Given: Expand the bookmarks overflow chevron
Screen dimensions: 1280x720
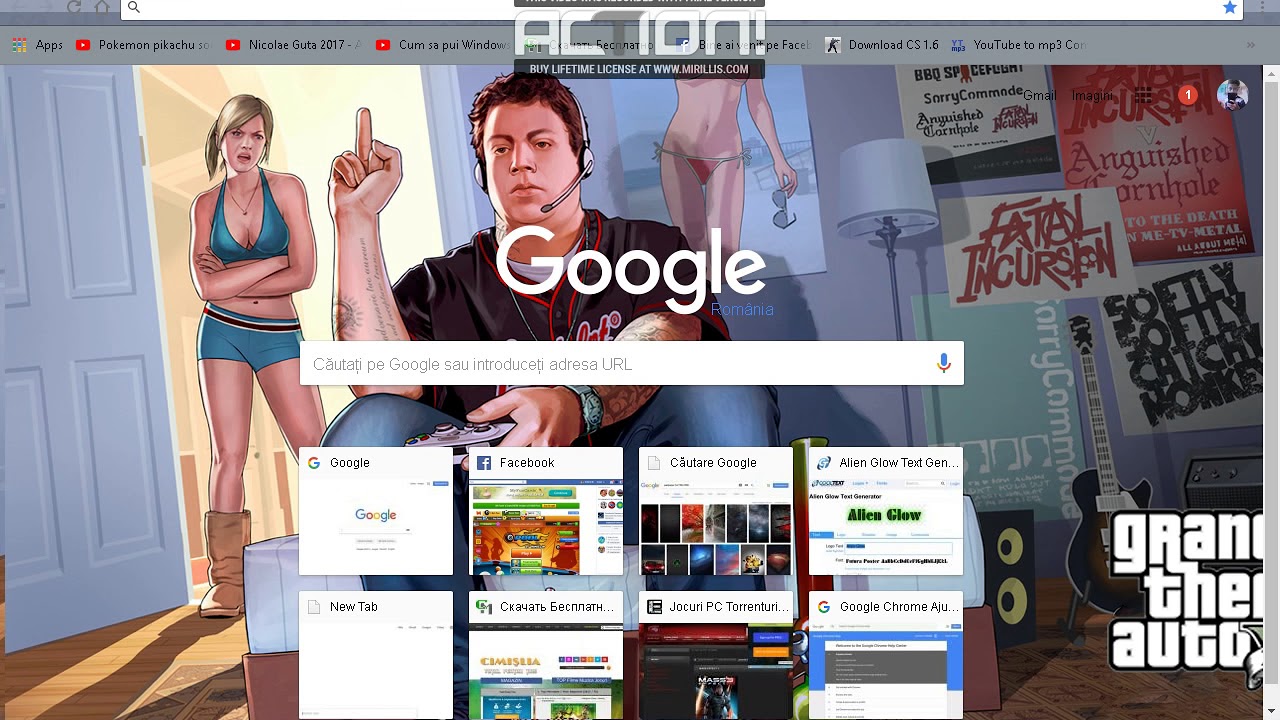Looking at the screenshot, I should [1250, 45].
